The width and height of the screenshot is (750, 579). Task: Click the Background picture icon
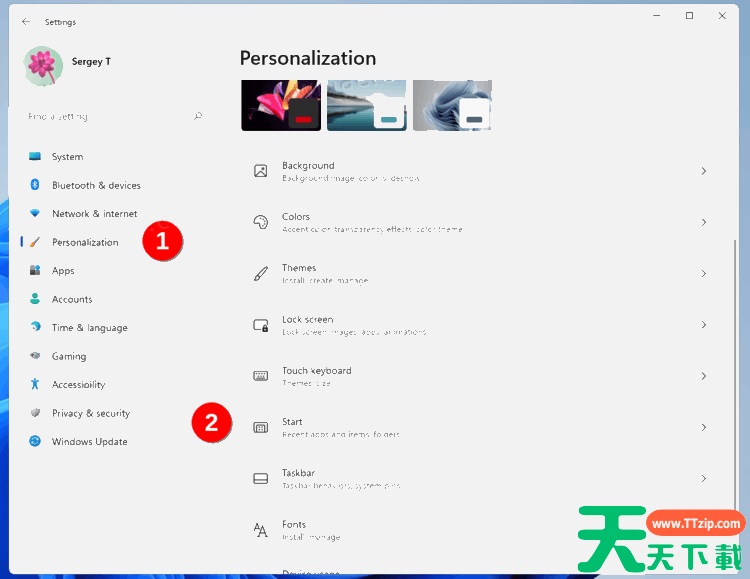click(x=261, y=171)
